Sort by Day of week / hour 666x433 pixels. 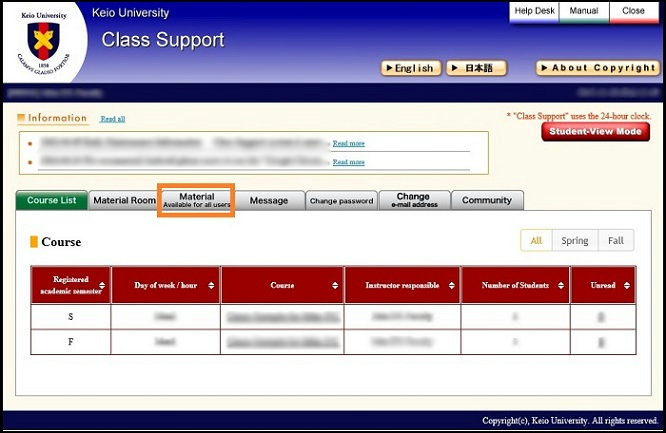click(211, 286)
